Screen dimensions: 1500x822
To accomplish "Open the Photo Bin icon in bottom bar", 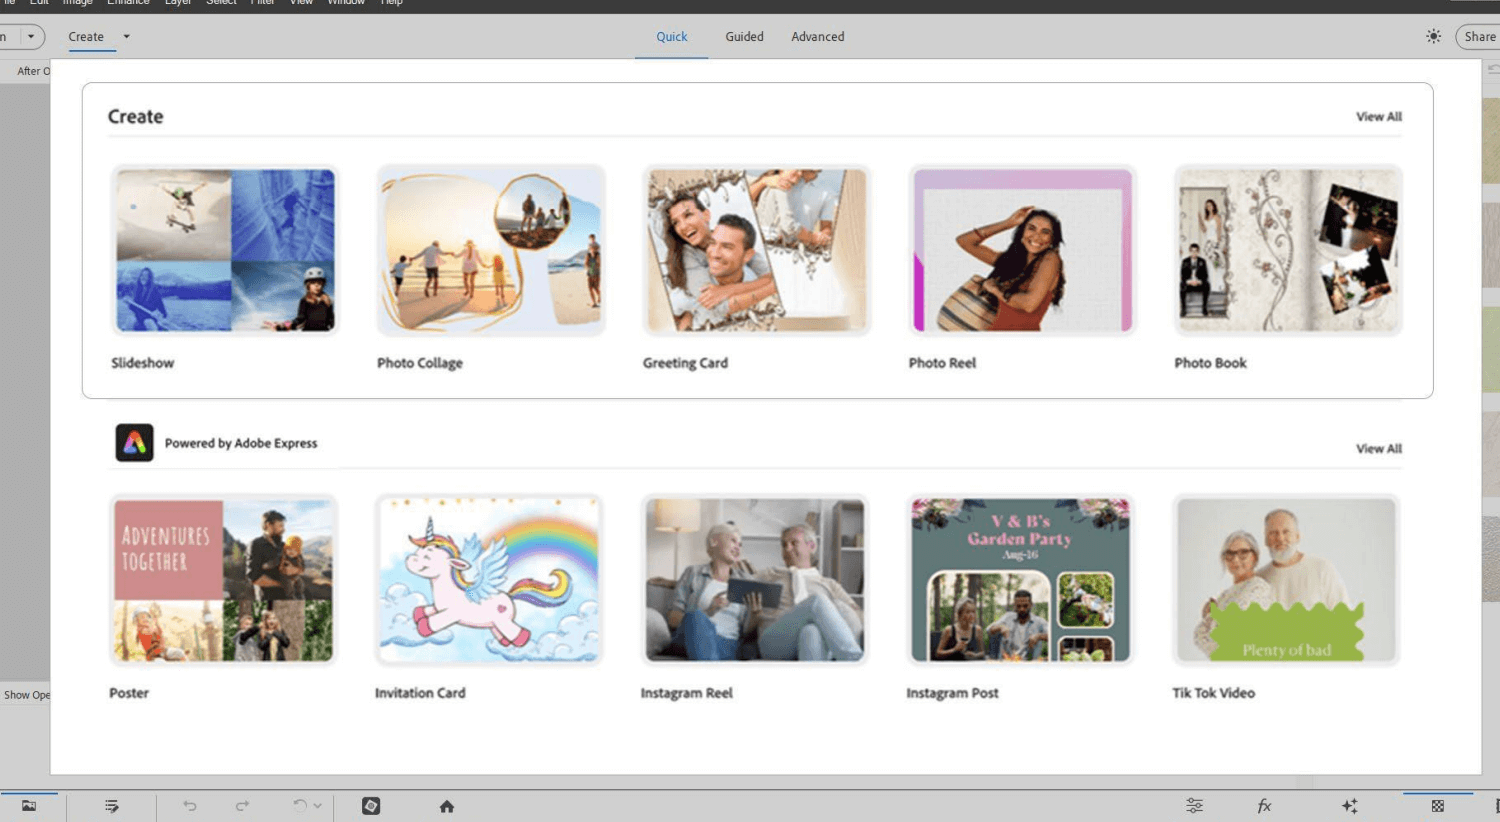I will point(29,806).
